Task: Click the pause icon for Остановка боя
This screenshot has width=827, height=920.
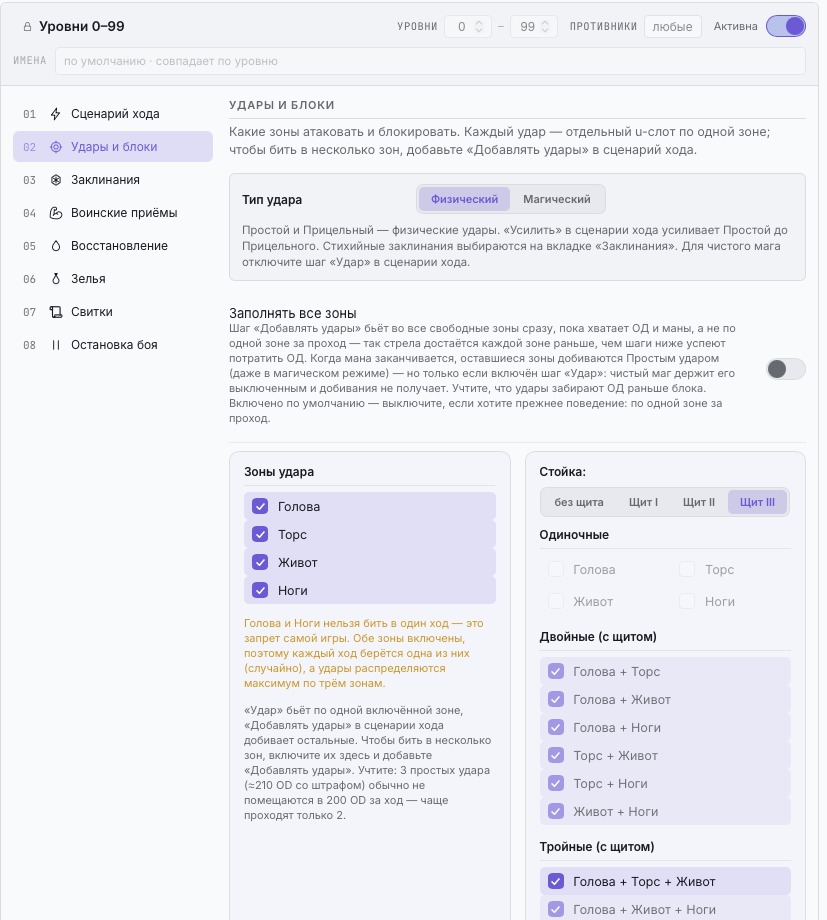Action: [56, 345]
